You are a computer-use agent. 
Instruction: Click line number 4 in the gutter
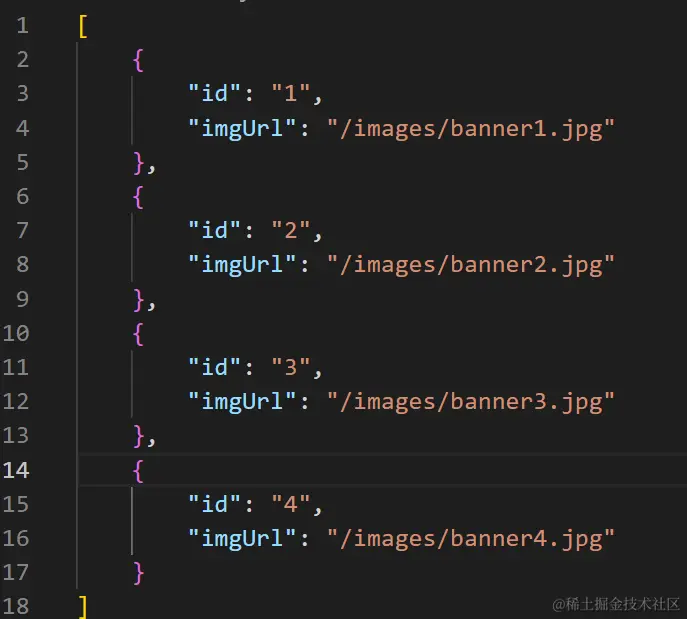(23, 128)
